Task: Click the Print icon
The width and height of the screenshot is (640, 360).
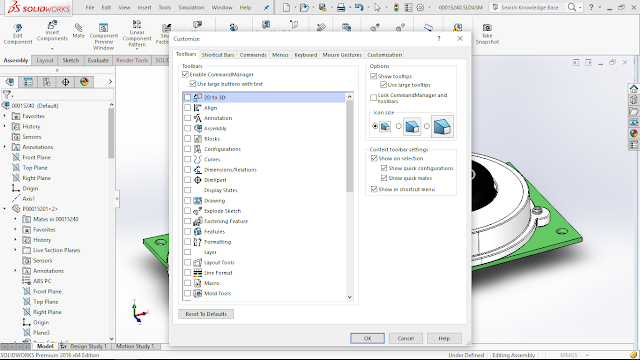Action: pos(341,7)
